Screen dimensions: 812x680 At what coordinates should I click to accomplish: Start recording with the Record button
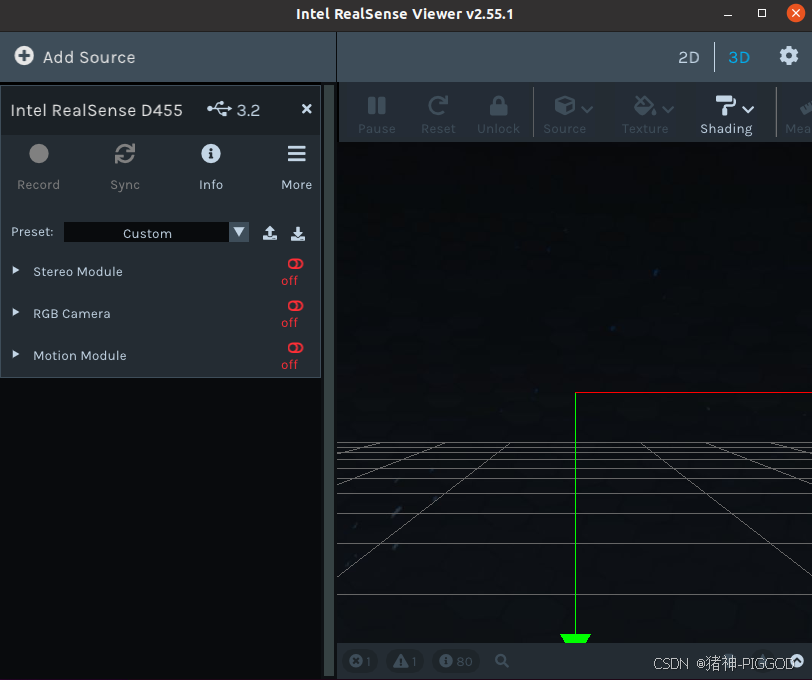[38, 167]
